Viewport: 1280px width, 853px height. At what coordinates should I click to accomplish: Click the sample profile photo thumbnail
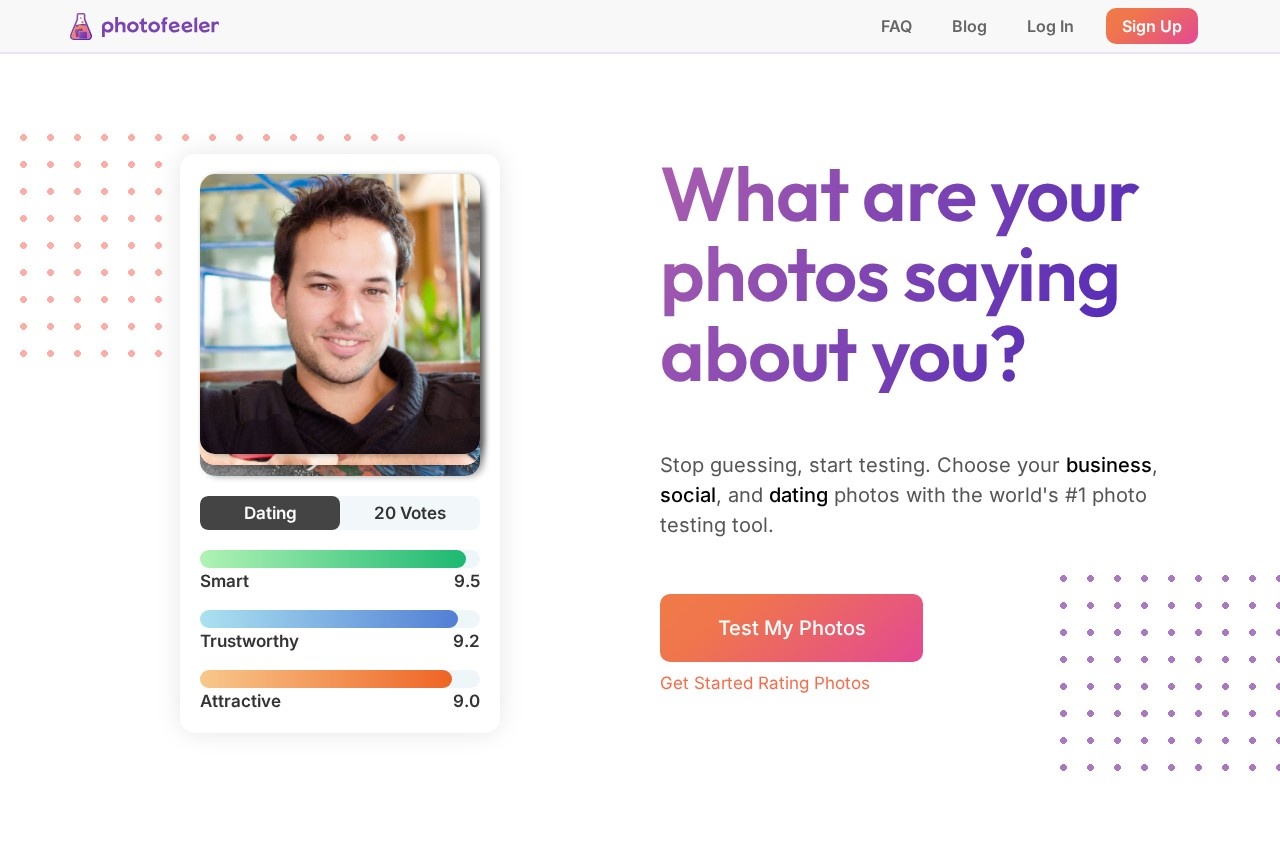tap(340, 314)
